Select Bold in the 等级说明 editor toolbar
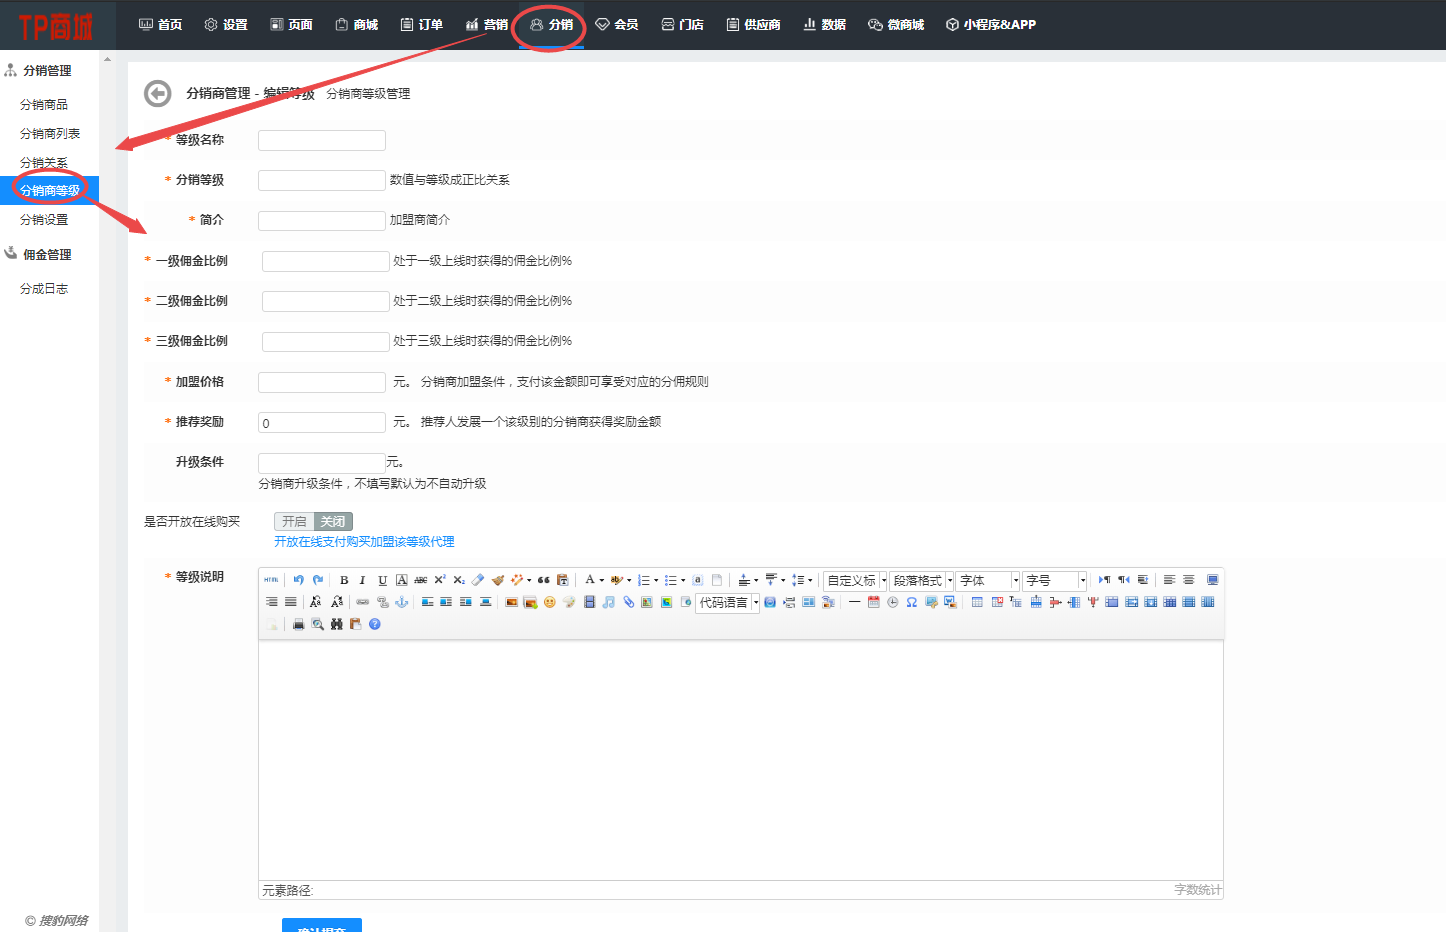 (344, 579)
